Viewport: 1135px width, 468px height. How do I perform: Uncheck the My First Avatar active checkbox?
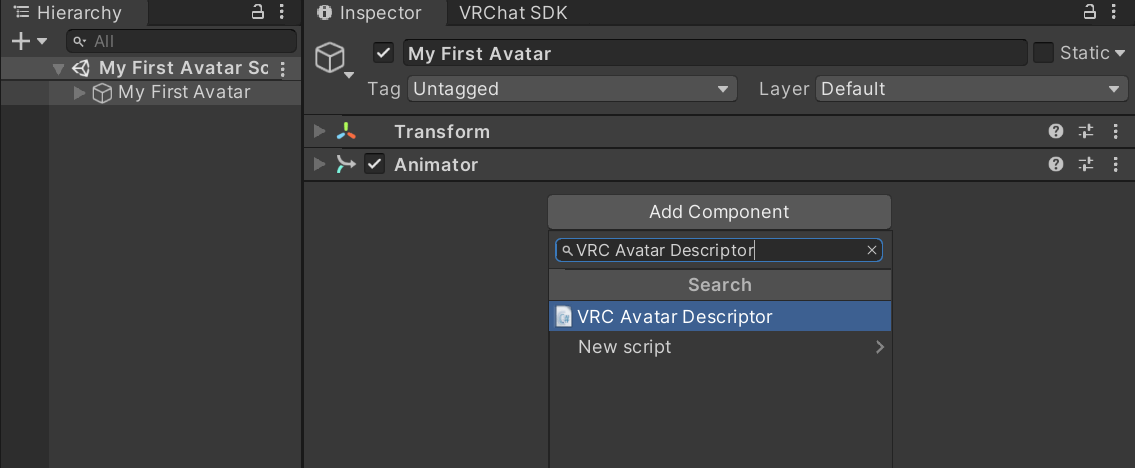(383, 53)
